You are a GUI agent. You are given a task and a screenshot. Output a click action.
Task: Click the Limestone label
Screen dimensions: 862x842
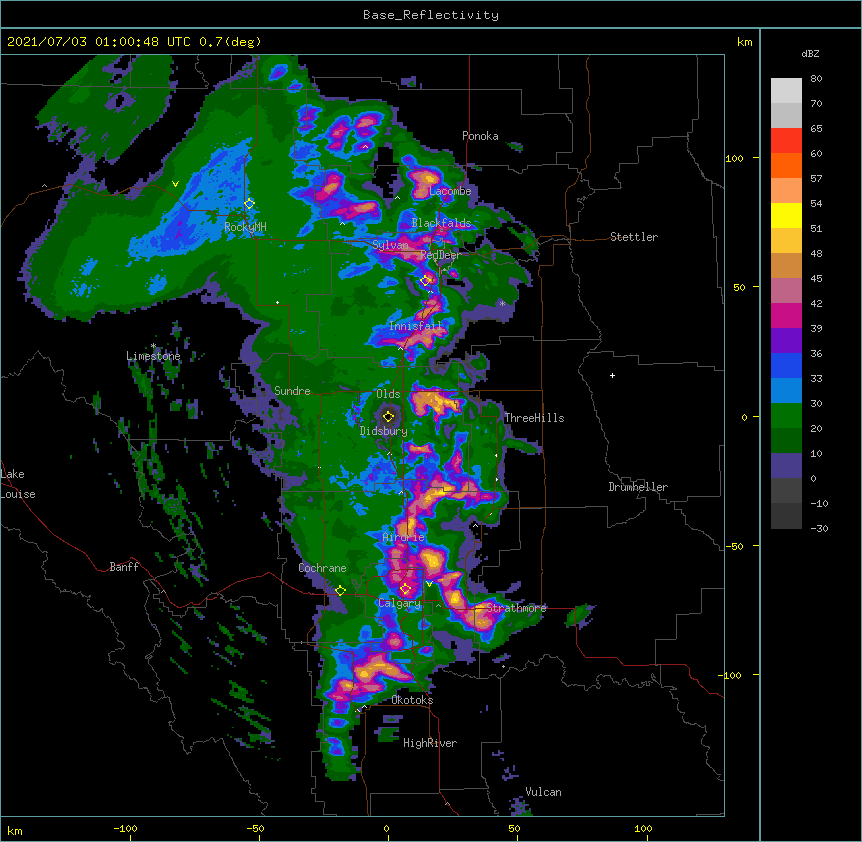pos(153,356)
